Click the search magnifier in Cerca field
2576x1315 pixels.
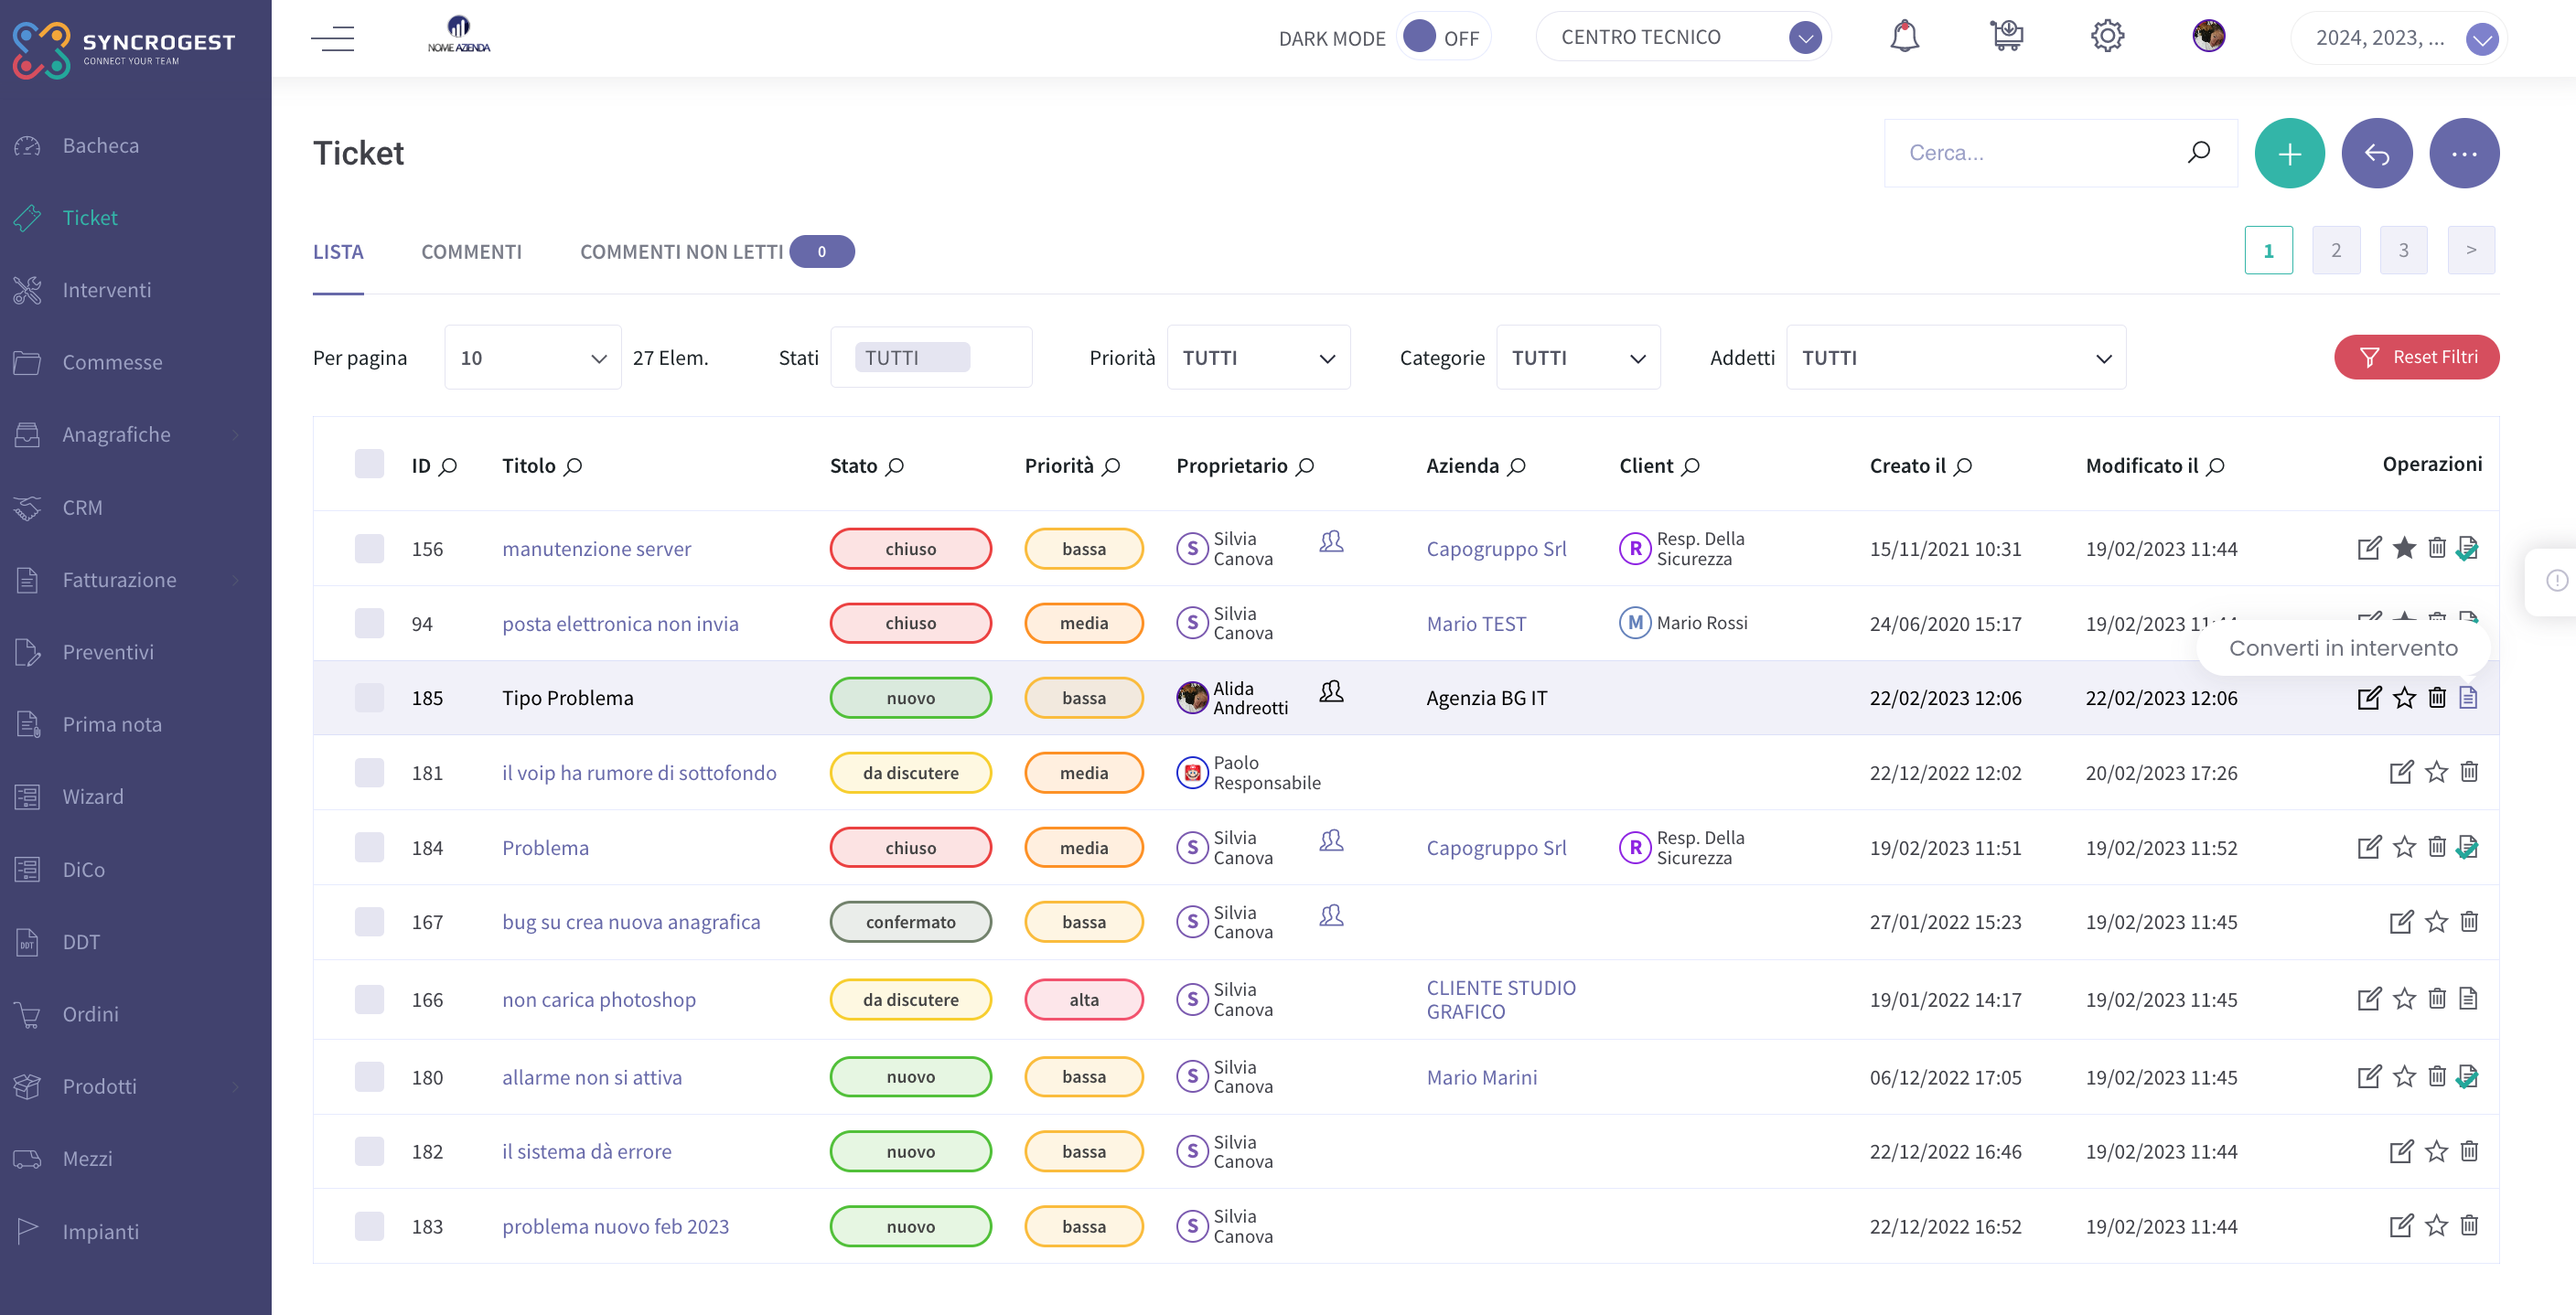[2198, 153]
